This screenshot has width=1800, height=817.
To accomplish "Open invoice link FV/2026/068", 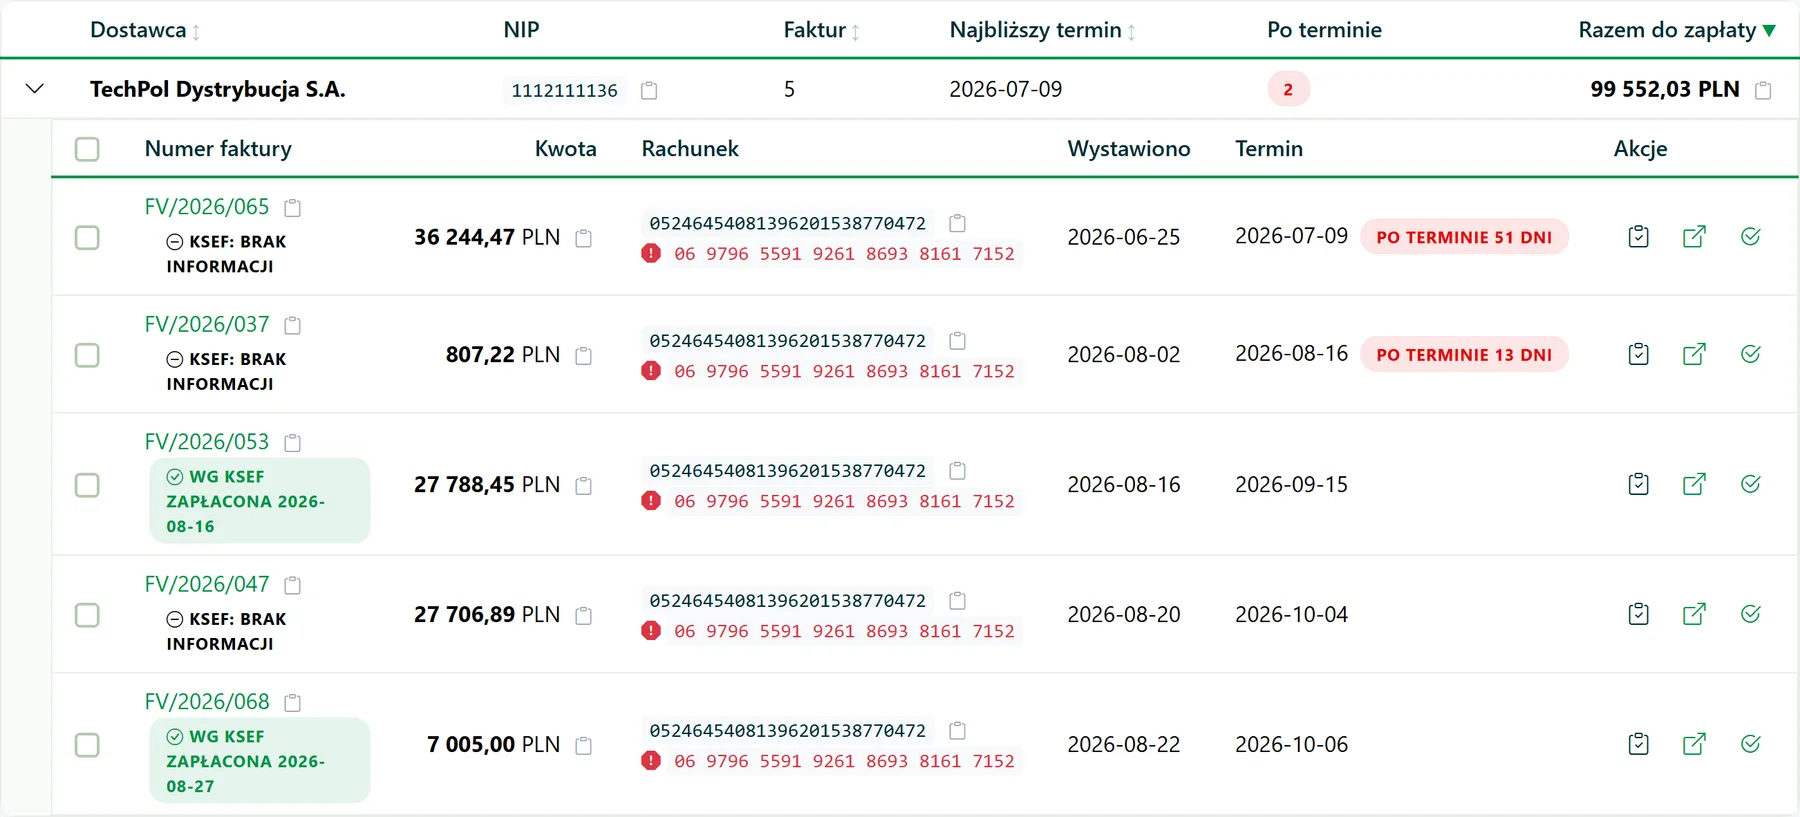I will pyautogui.click(x=207, y=702).
